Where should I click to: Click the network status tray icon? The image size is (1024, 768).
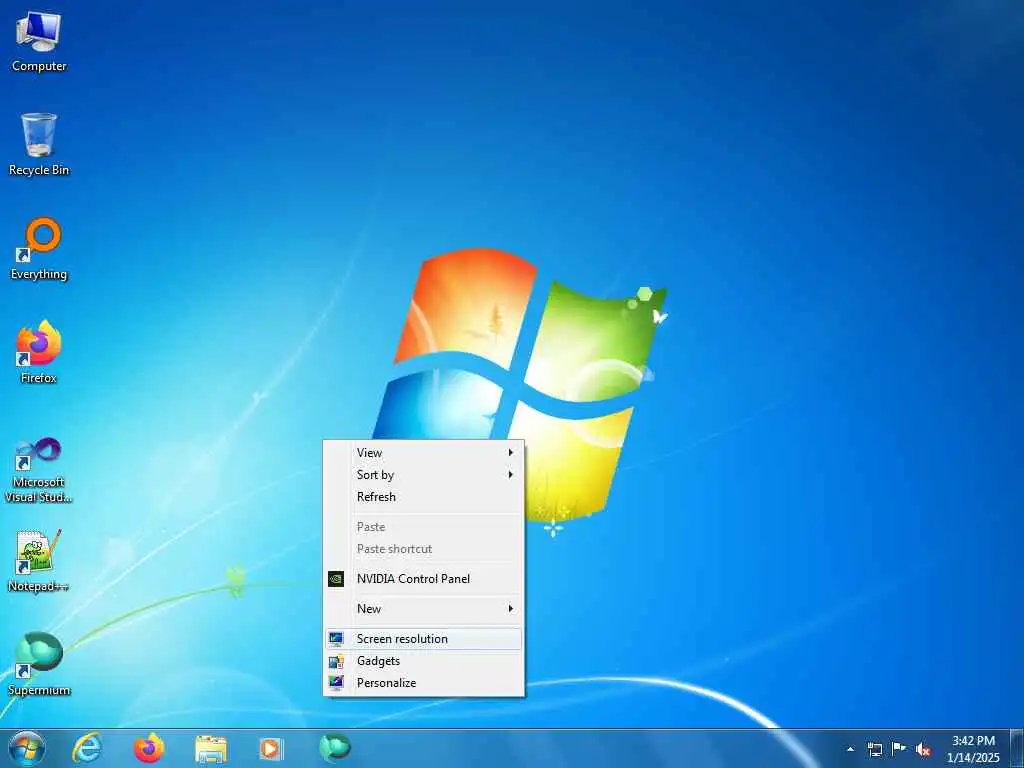coord(874,749)
